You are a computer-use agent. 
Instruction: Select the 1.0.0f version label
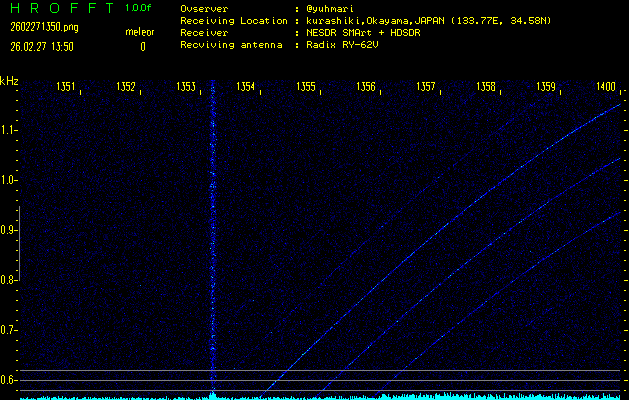coord(139,8)
